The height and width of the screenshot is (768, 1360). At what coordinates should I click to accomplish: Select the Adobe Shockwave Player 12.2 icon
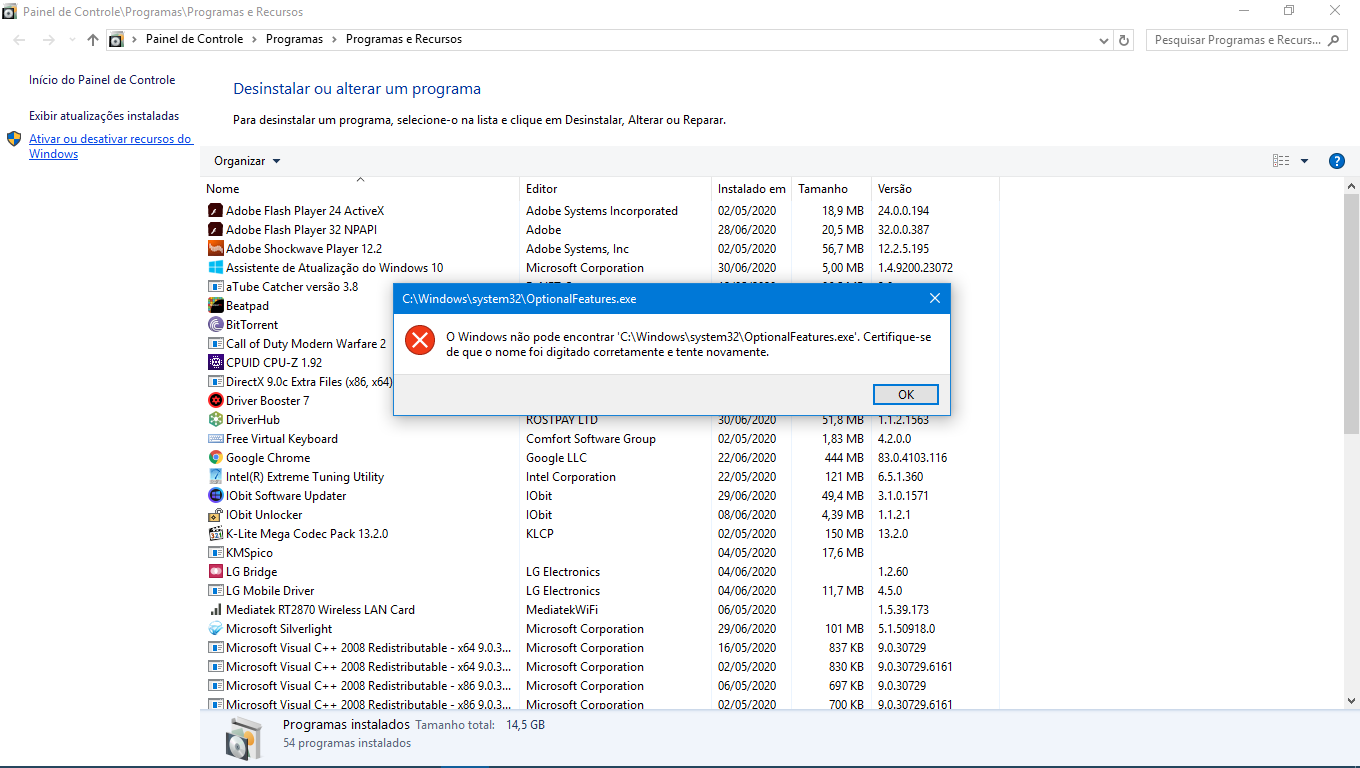coord(215,249)
